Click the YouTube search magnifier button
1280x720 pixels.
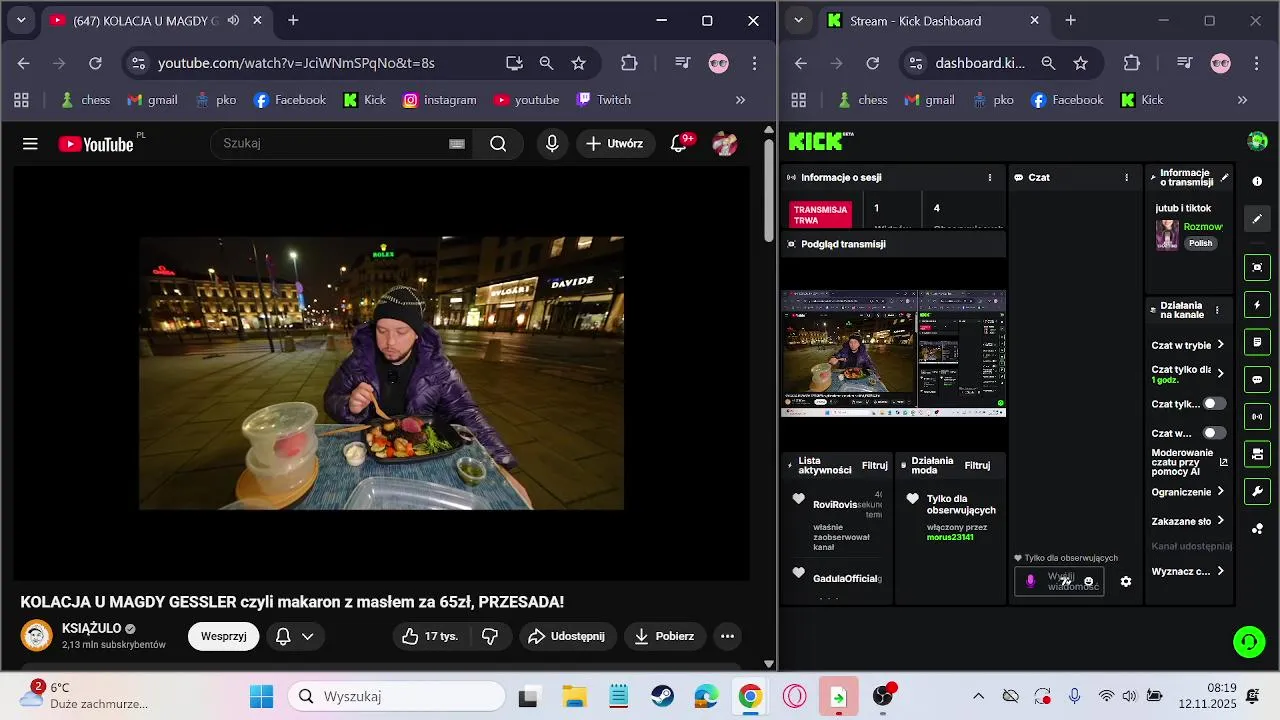498,144
